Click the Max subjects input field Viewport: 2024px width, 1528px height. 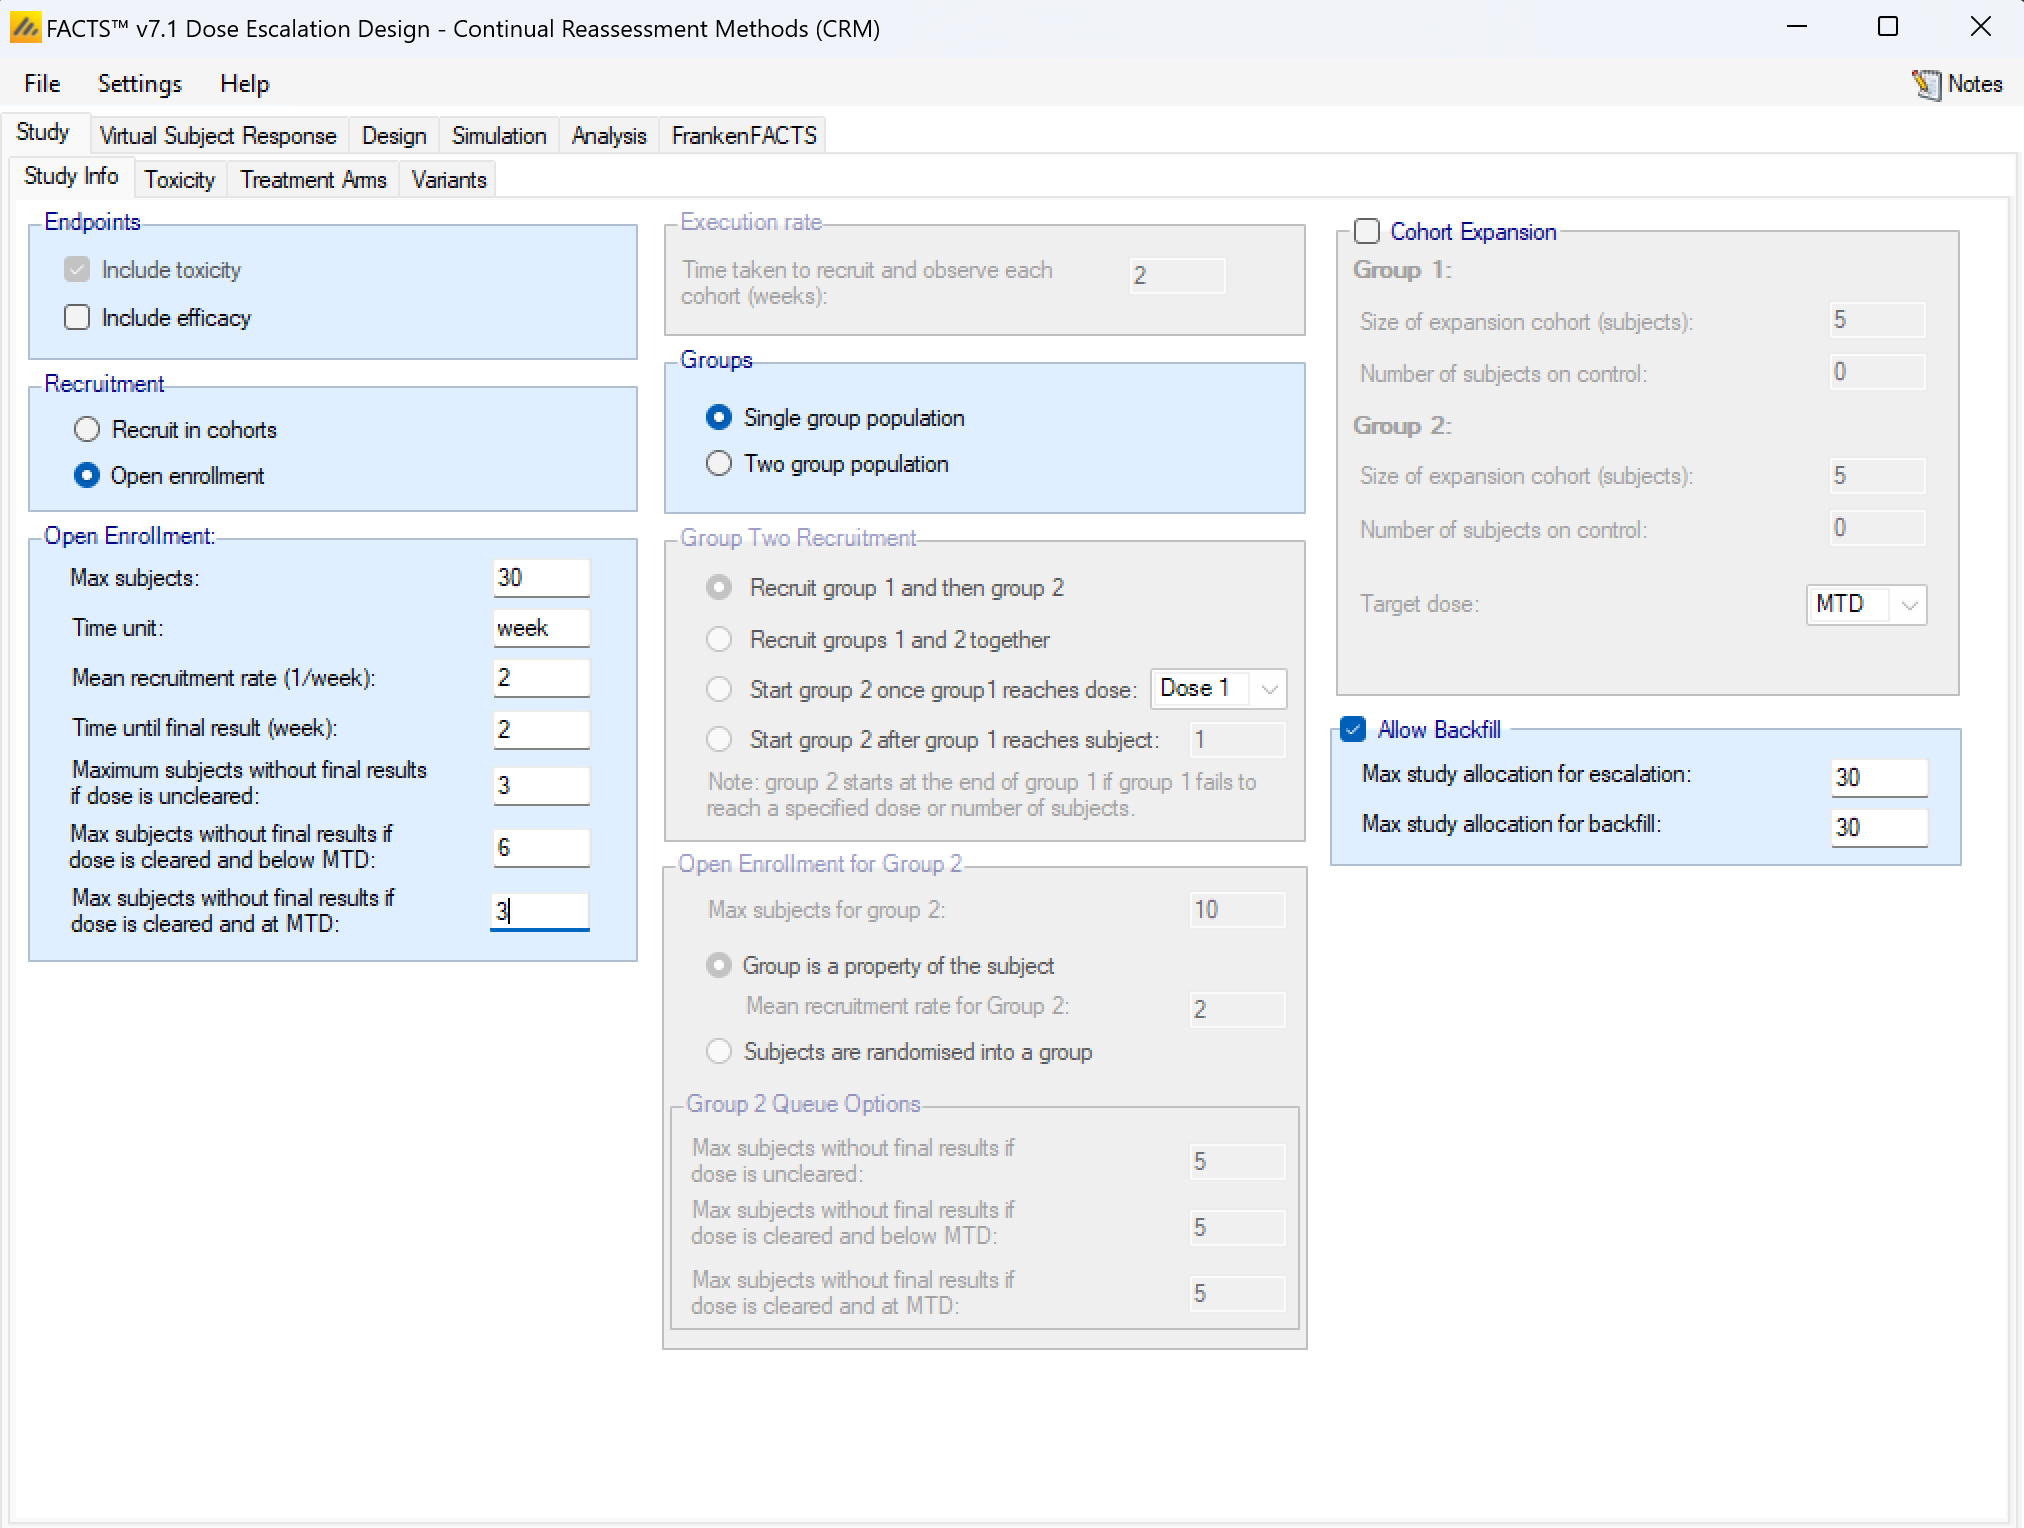pyautogui.click(x=541, y=578)
